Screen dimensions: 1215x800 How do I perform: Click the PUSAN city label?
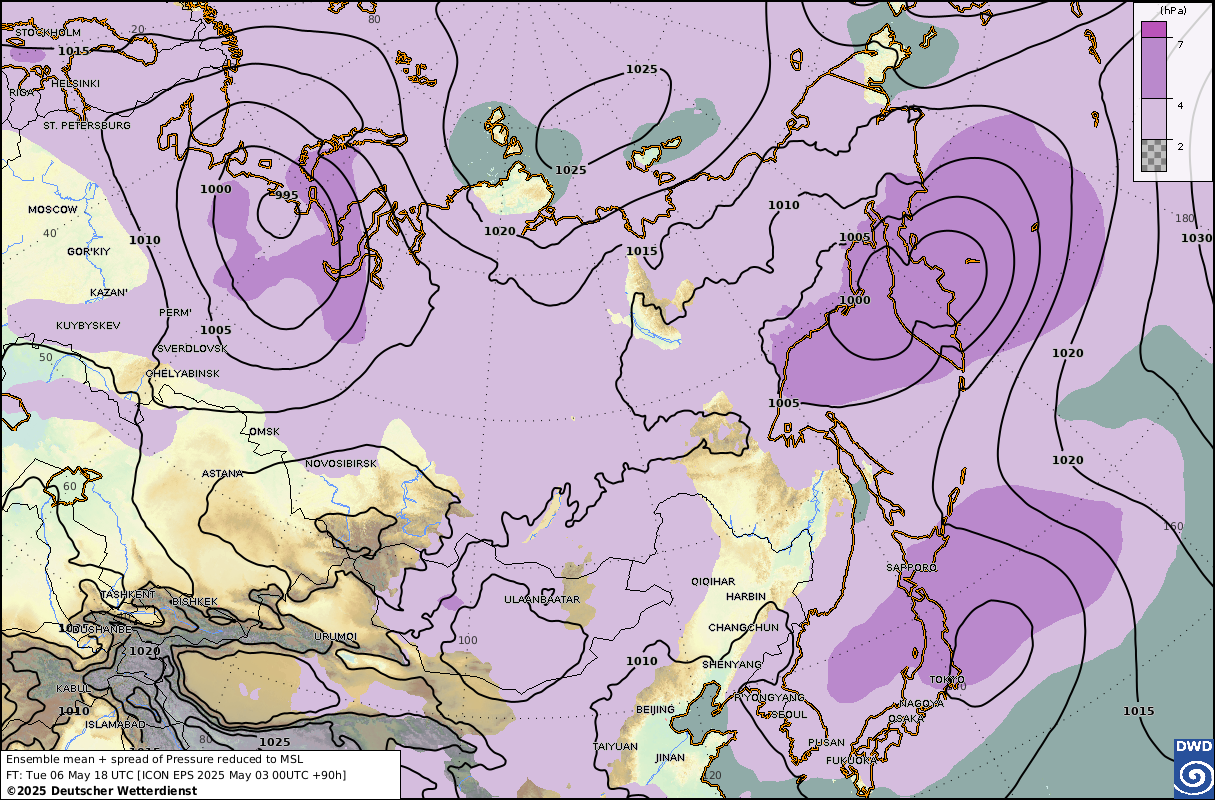click(826, 742)
